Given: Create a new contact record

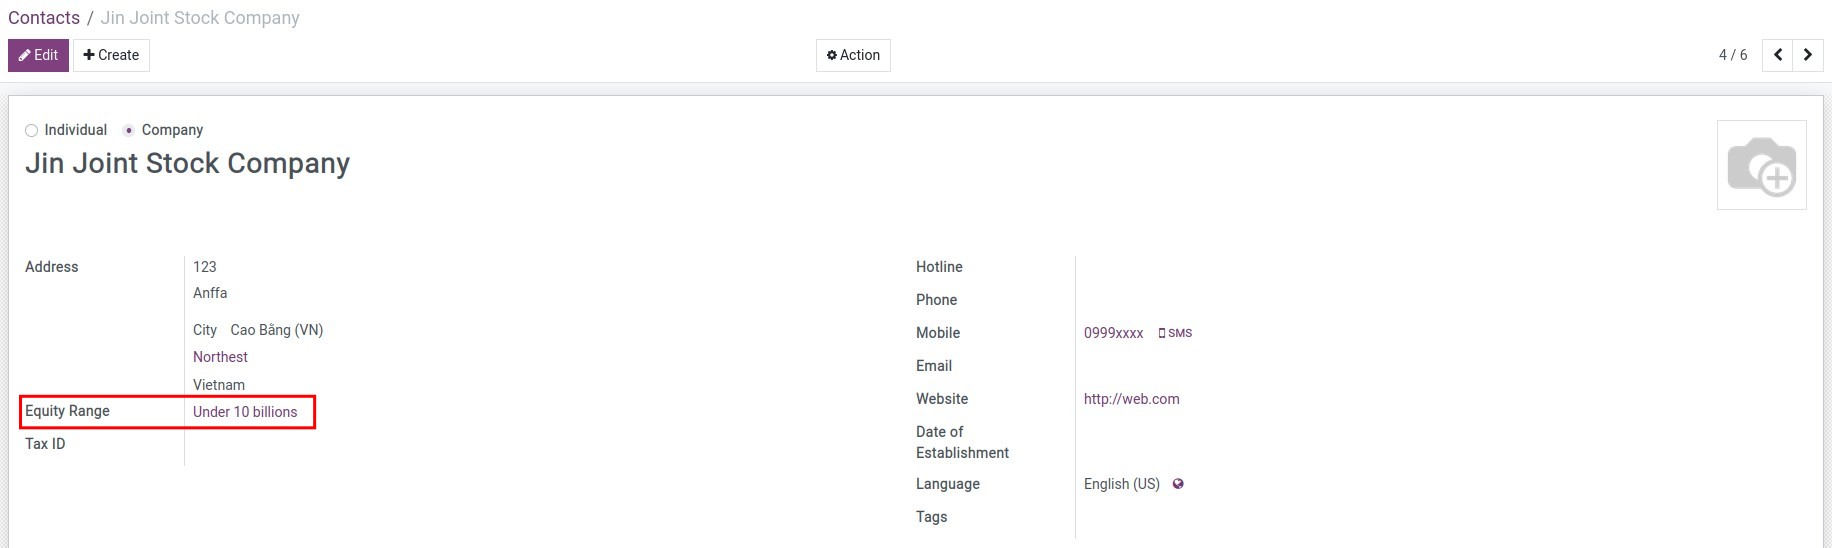Looking at the screenshot, I should tap(111, 55).
